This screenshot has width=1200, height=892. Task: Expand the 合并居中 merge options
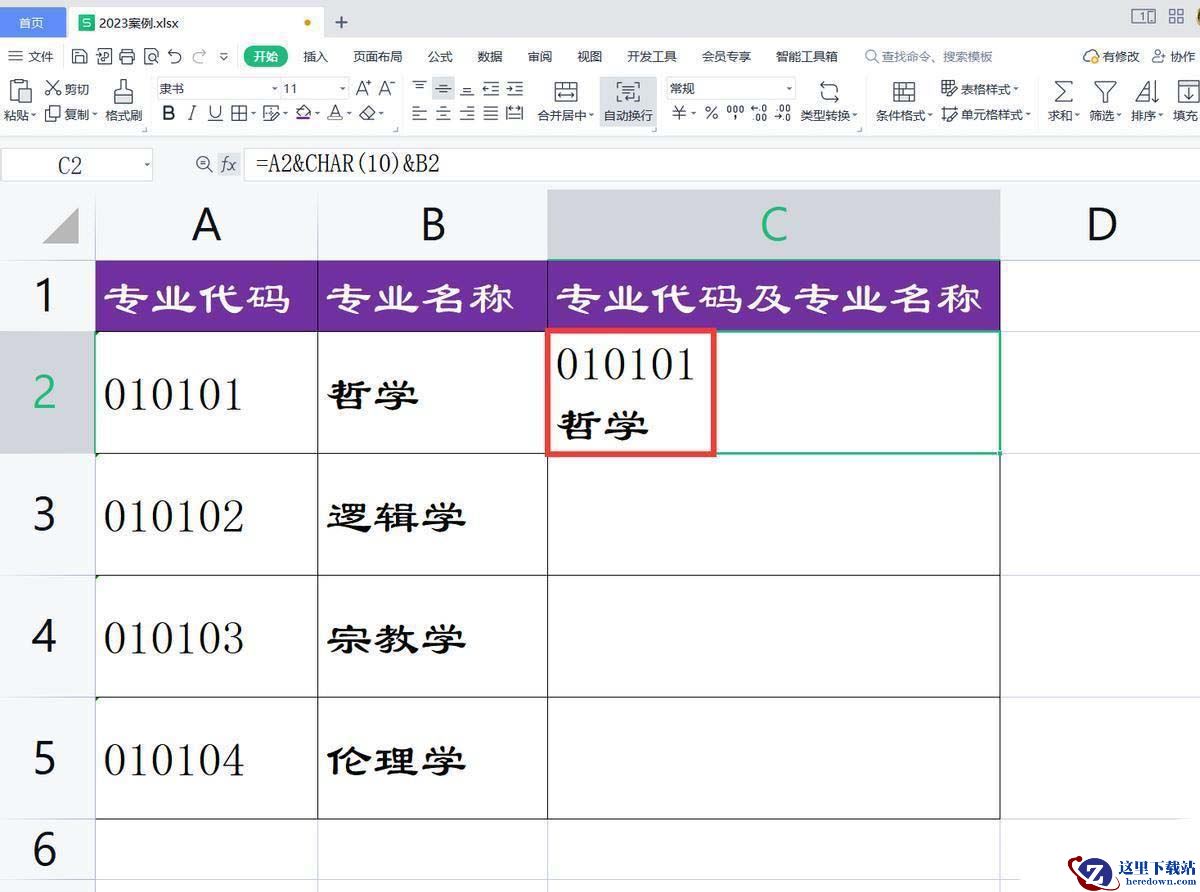pyautogui.click(x=590, y=117)
